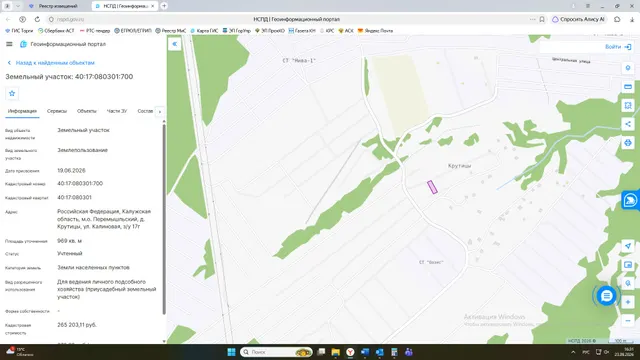Screen dimensions: 640x360
Task: Click the area selection tool icon
Action: coord(628,105)
